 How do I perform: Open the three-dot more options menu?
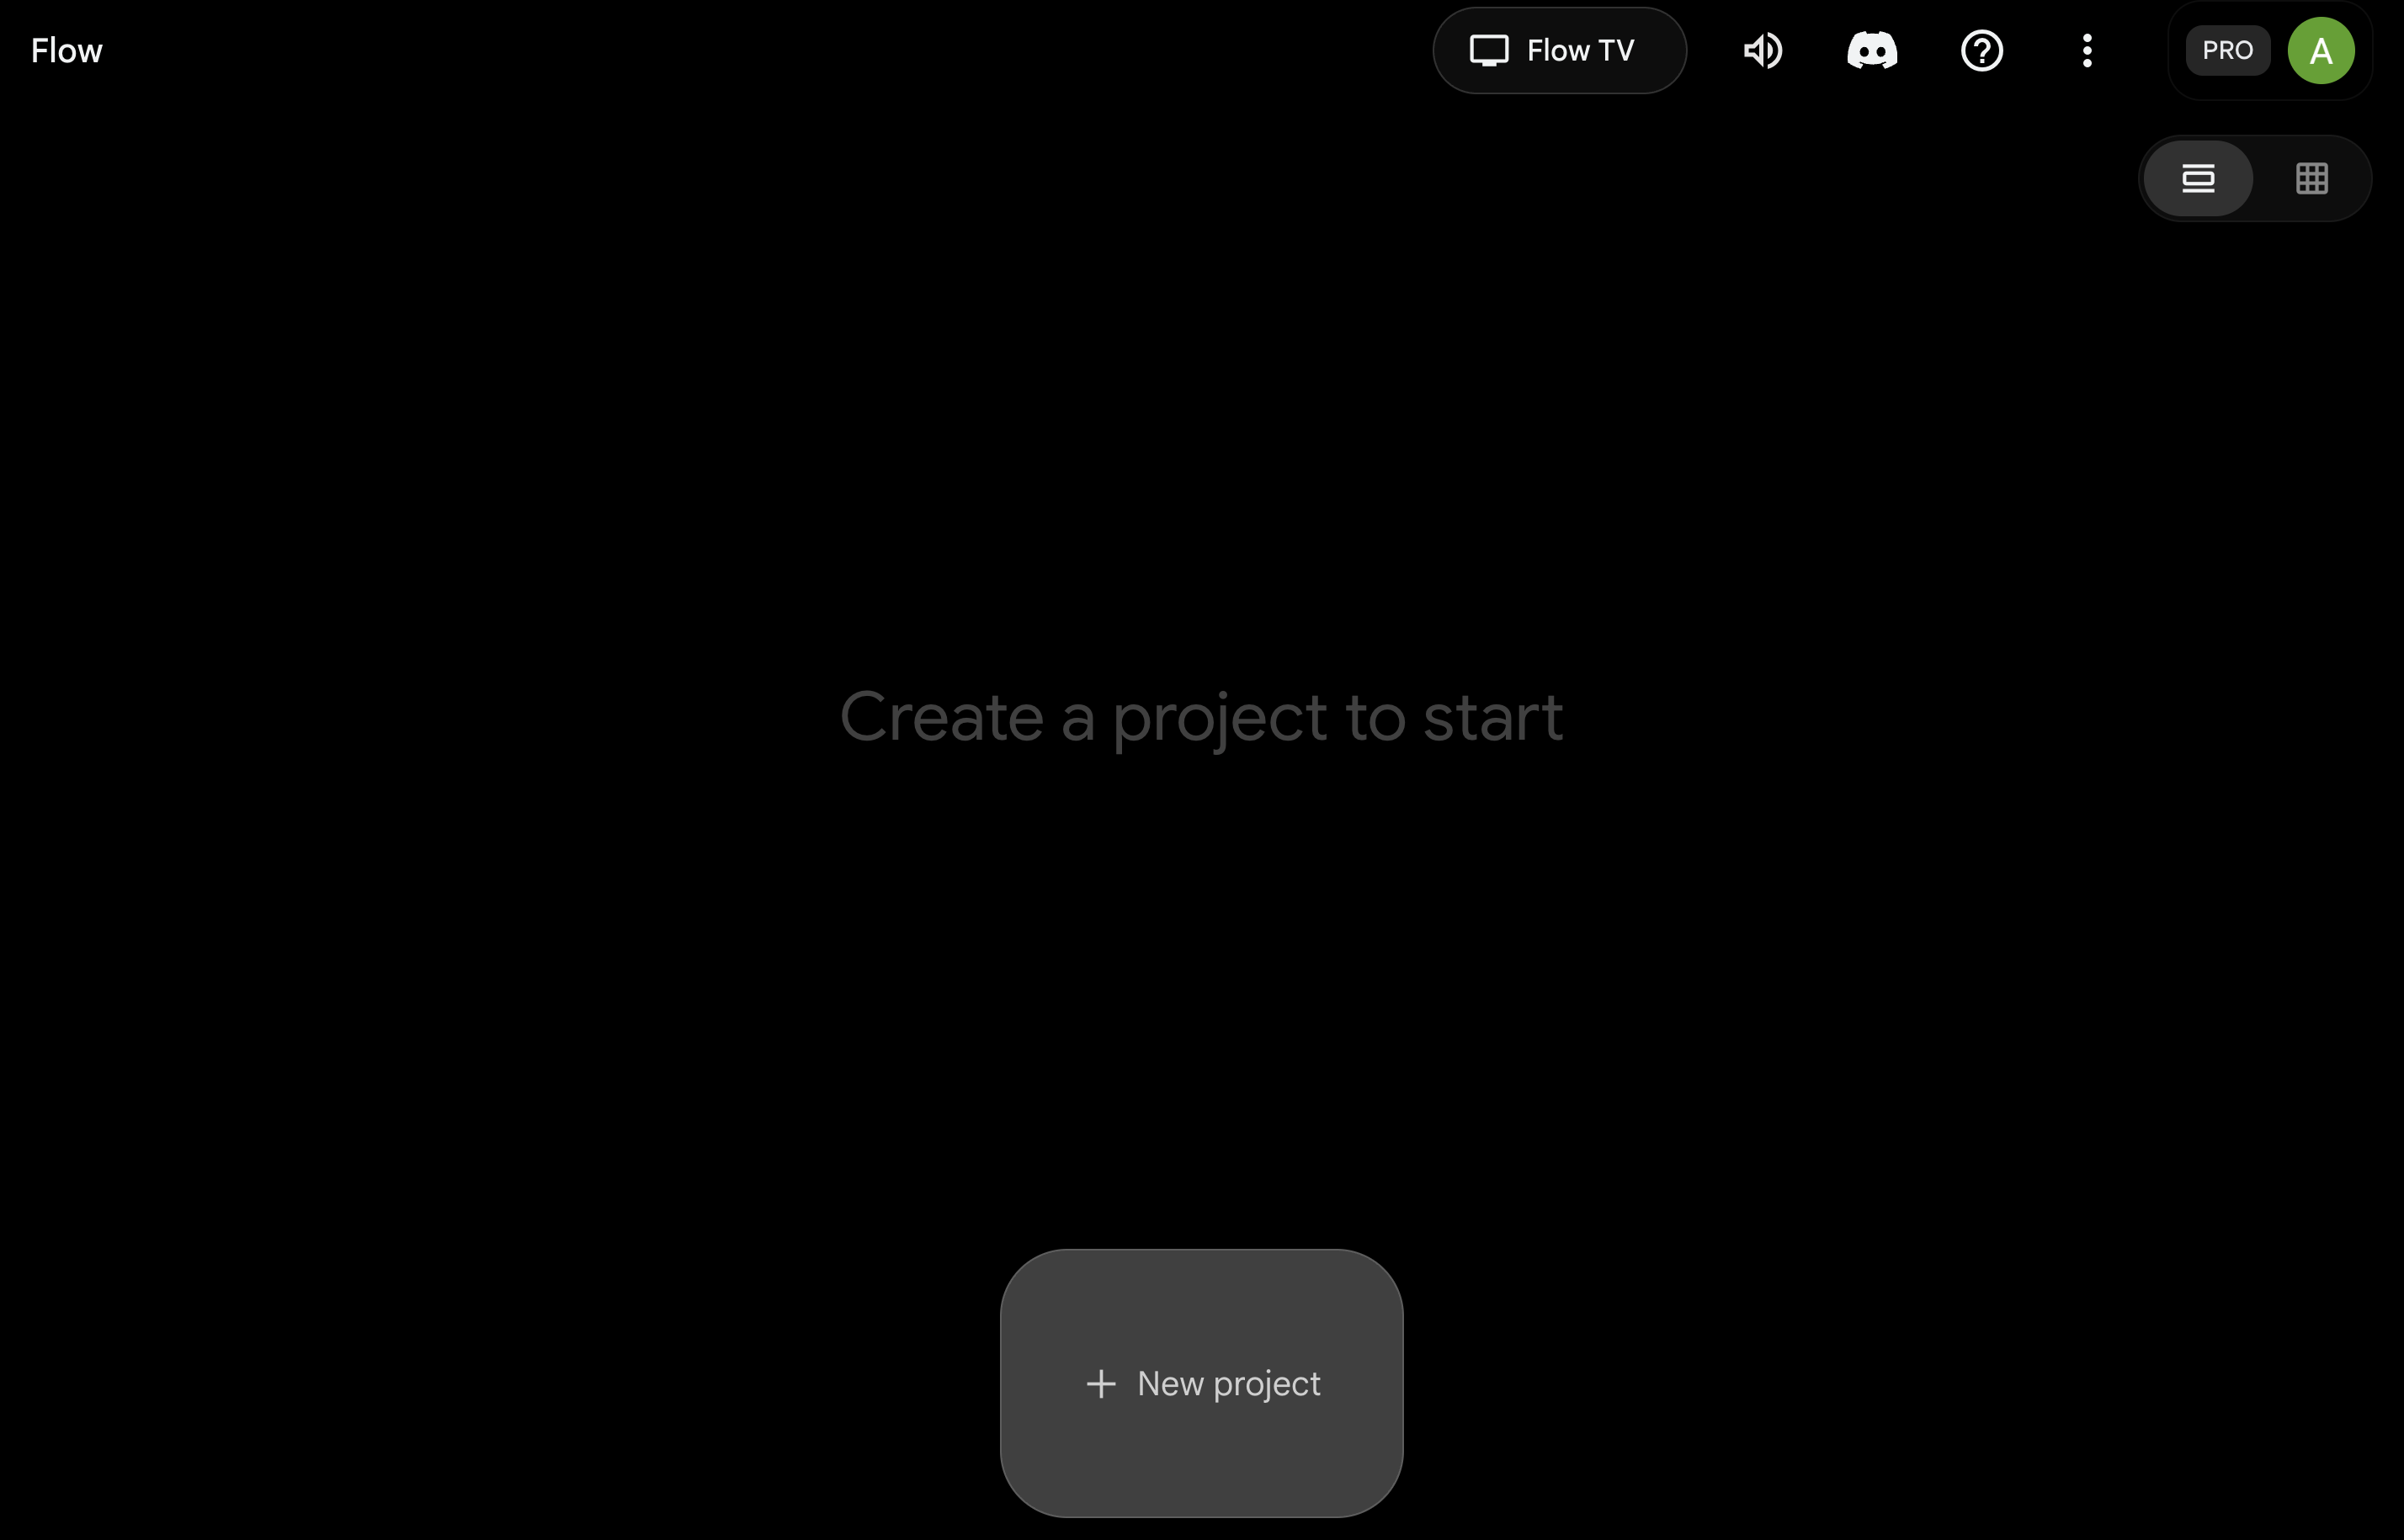coord(2087,50)
